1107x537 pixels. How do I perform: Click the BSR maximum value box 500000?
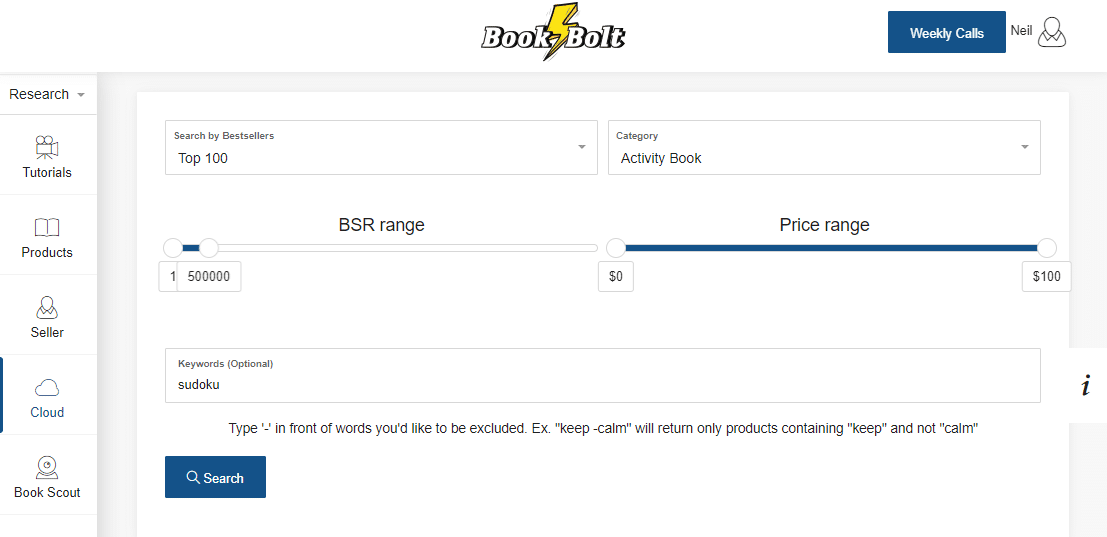pos(209,277)
